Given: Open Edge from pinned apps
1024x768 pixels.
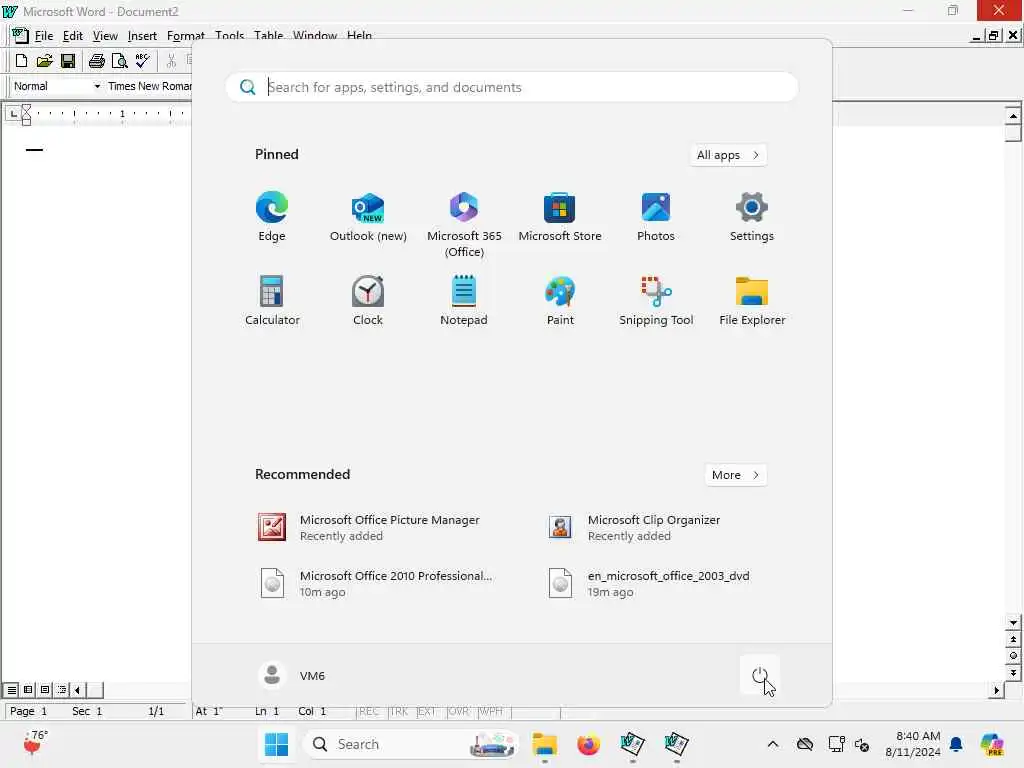Looking at the screenshot, I should pyautogui.click(x=272, y=217).
